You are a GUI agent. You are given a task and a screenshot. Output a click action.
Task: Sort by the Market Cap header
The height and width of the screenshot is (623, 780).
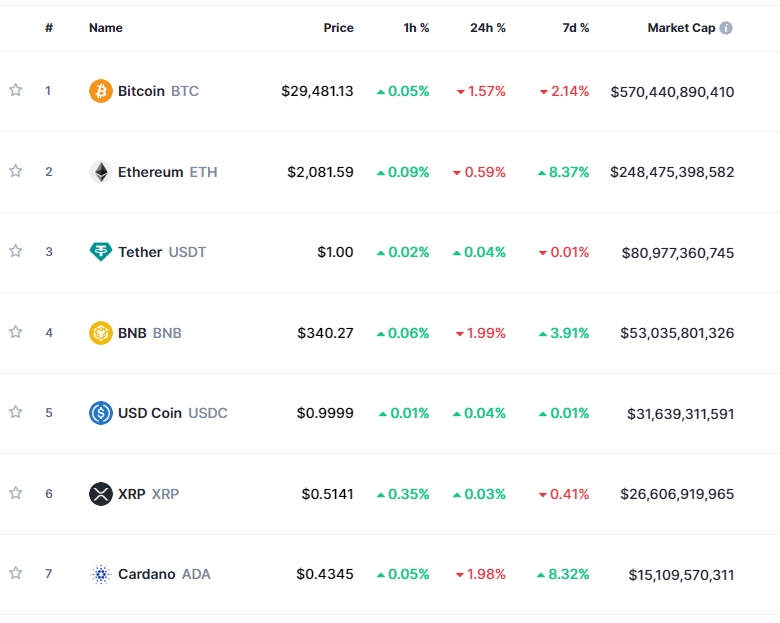pyautogui.click(x=681, y=28)
